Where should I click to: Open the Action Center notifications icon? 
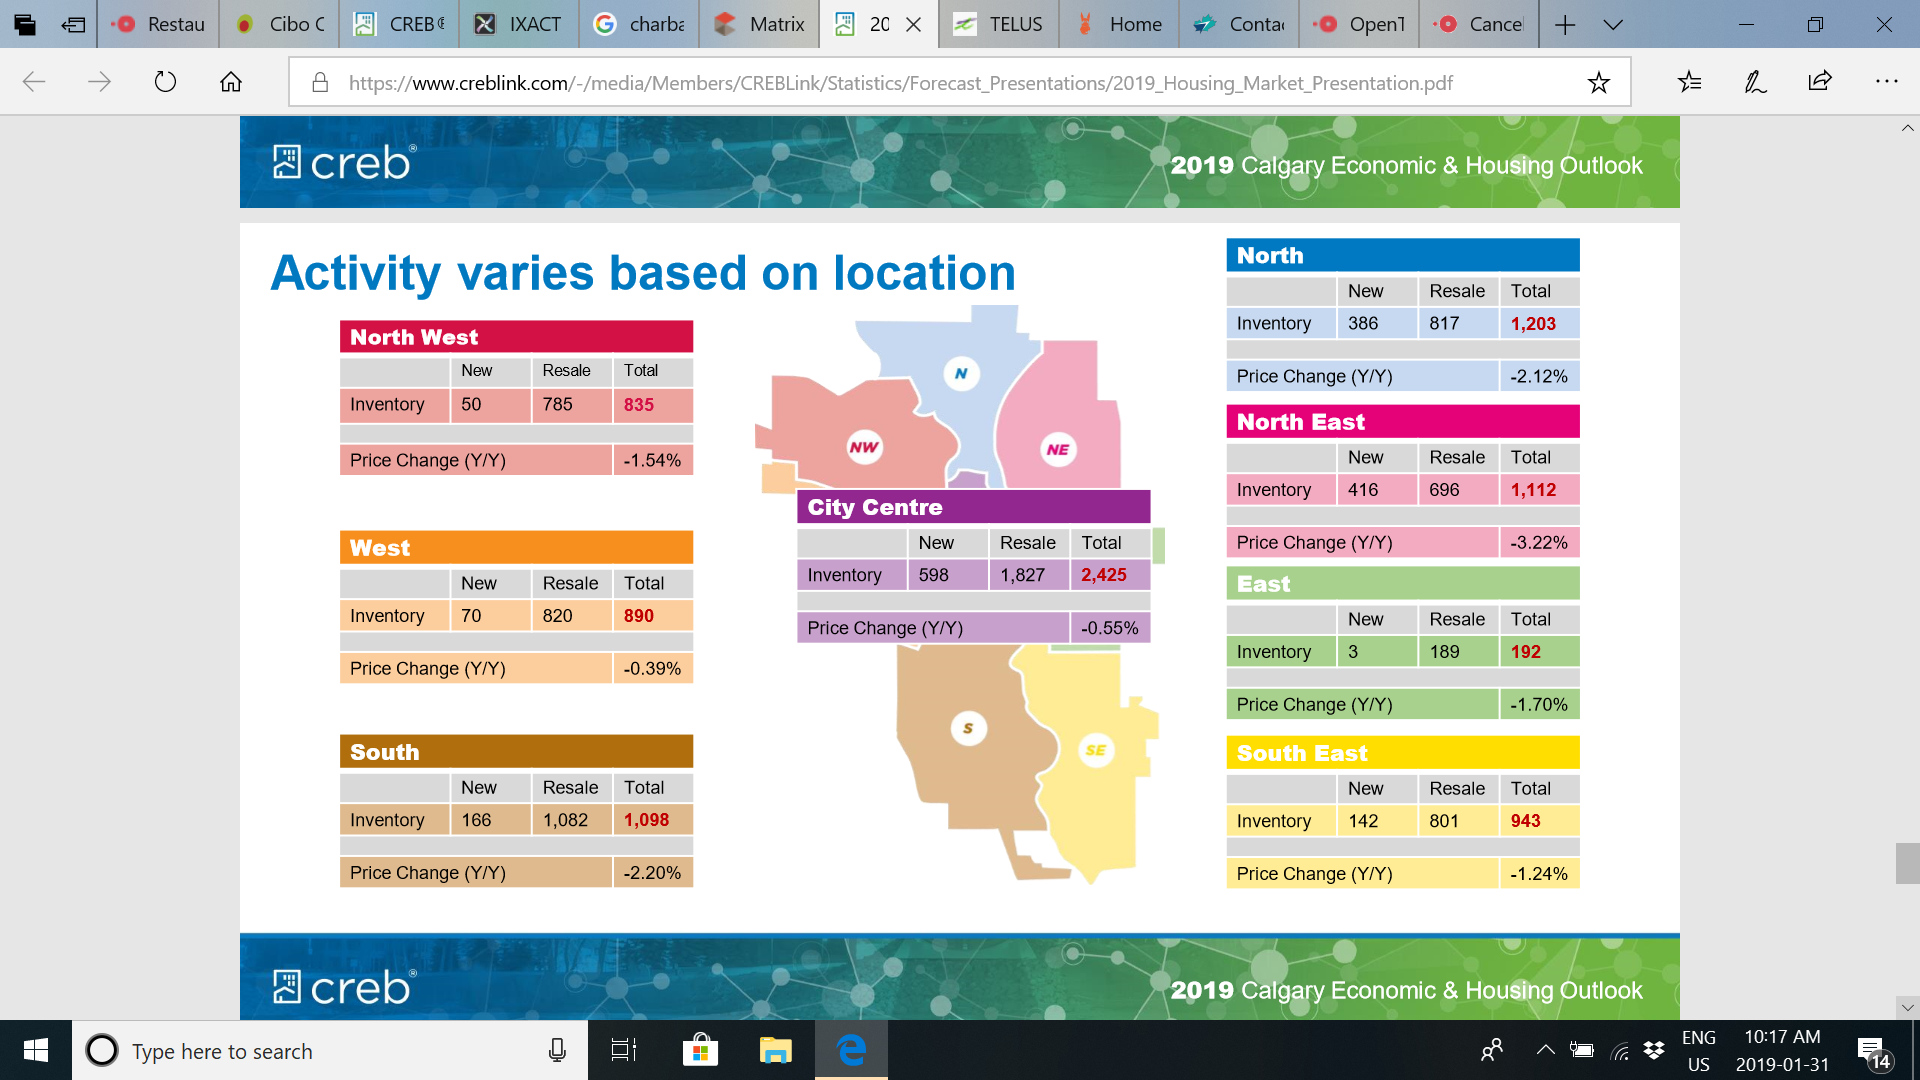[1872, 1051]
